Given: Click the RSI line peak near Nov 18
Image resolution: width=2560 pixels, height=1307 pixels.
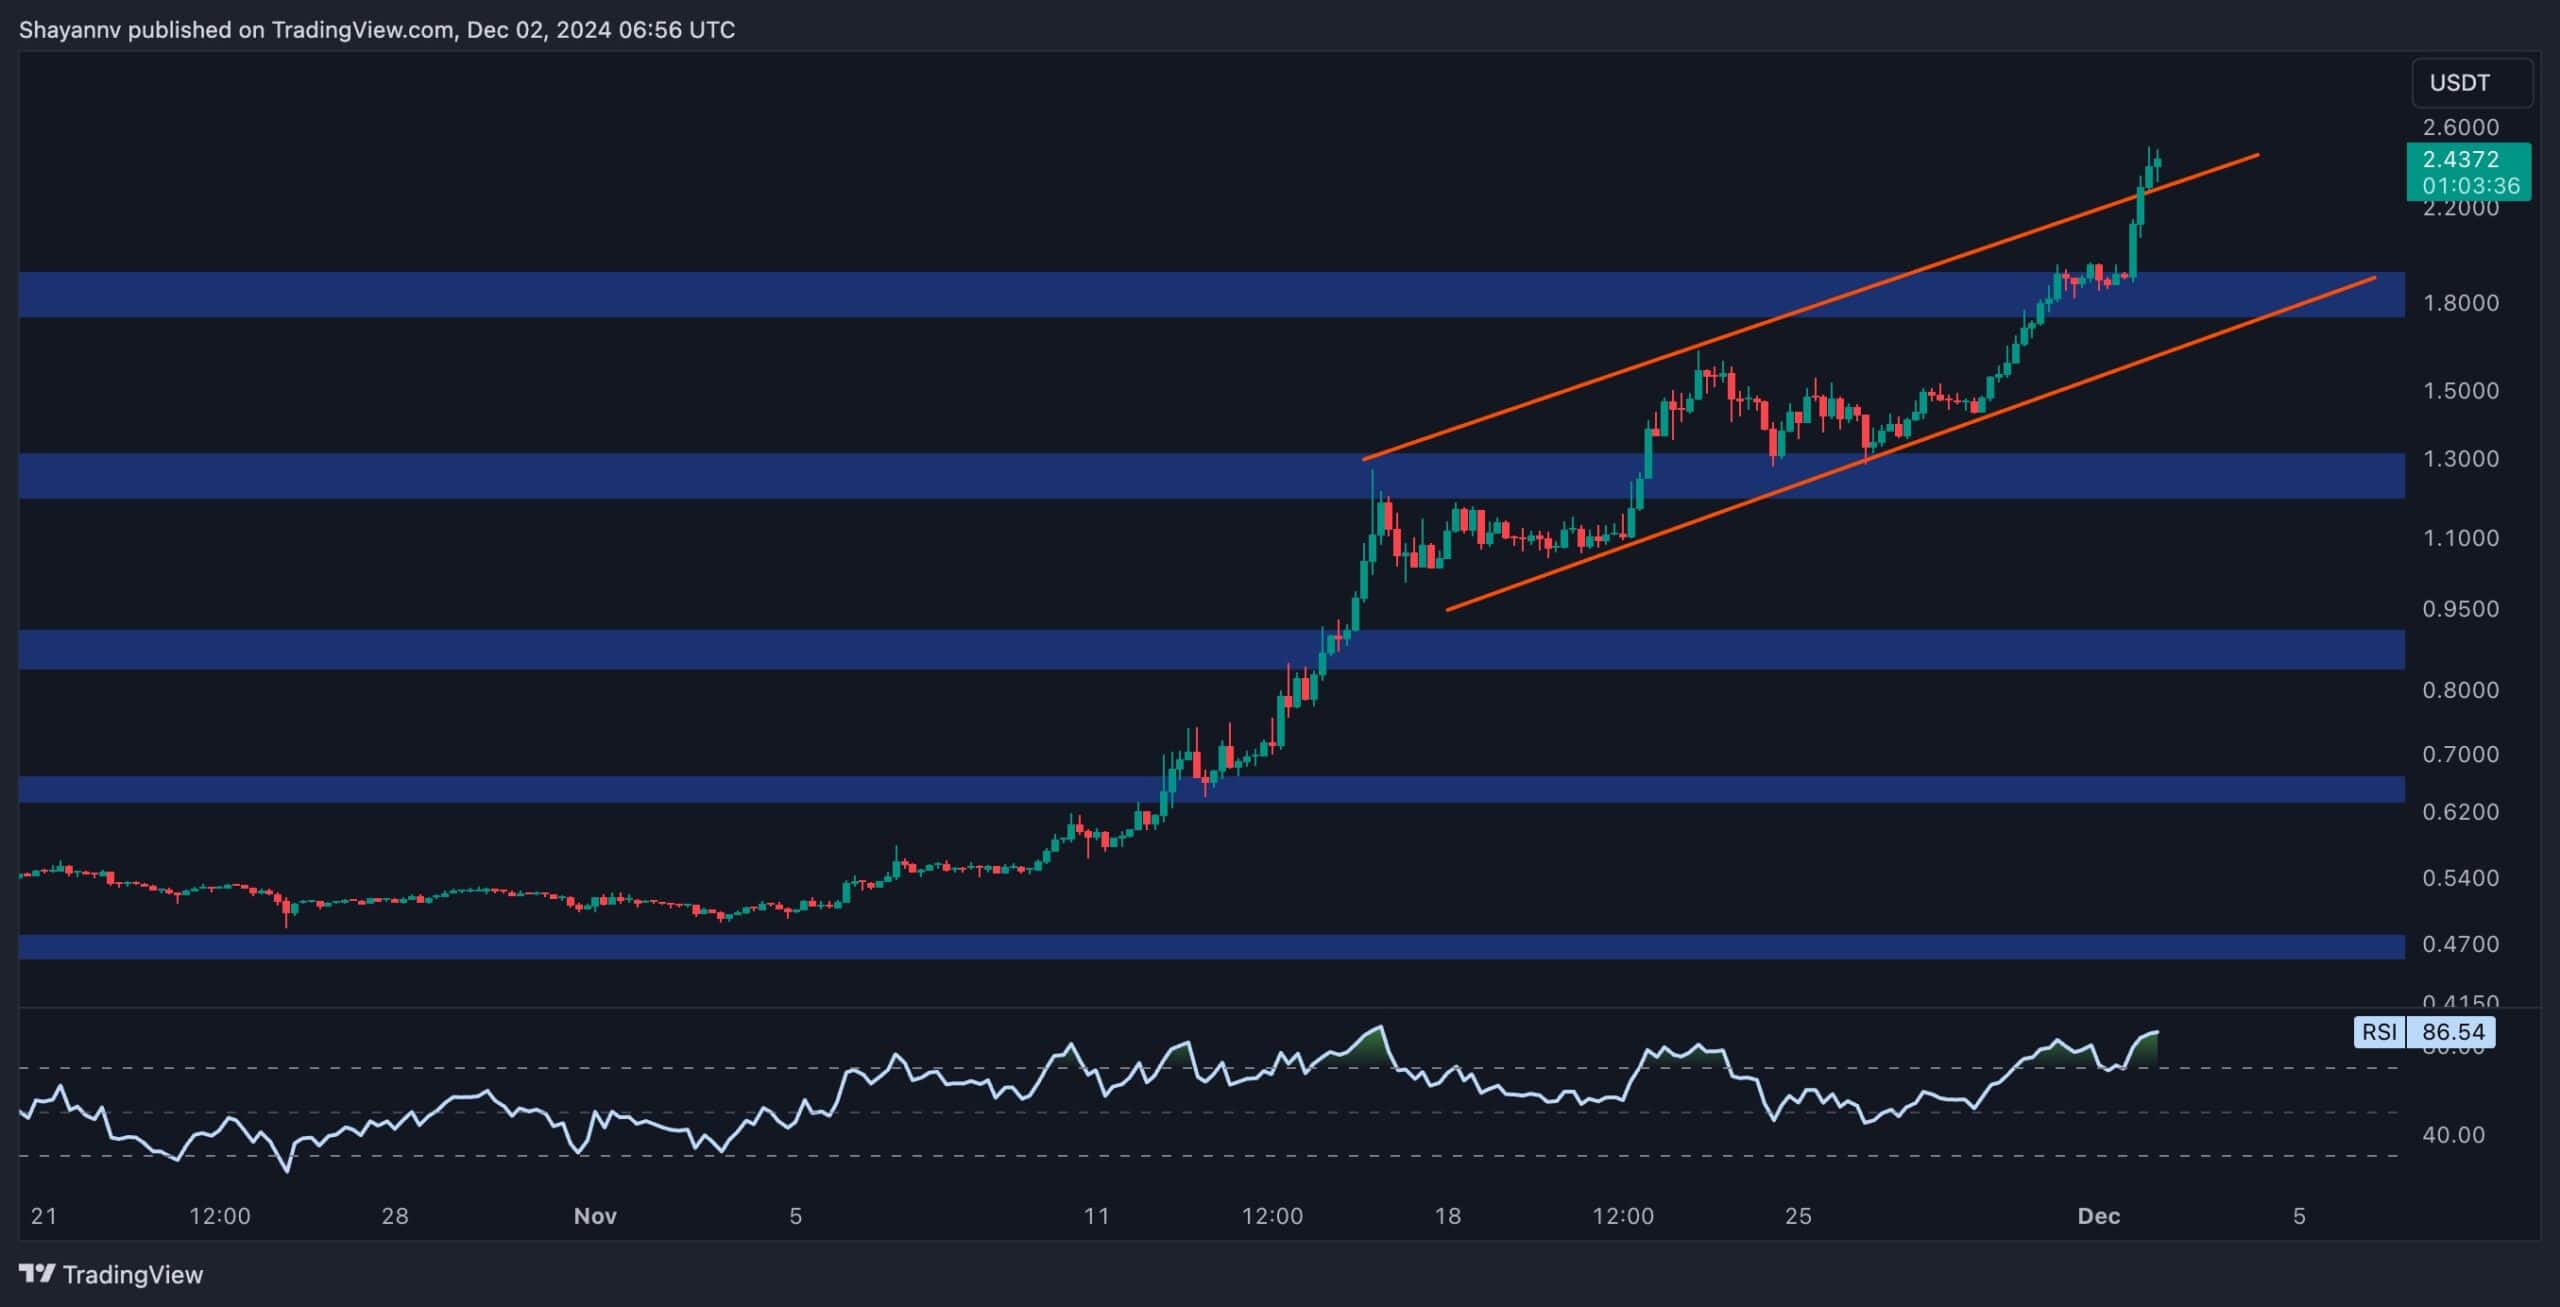Looking at the screenshot, I should point(1381,1027).
